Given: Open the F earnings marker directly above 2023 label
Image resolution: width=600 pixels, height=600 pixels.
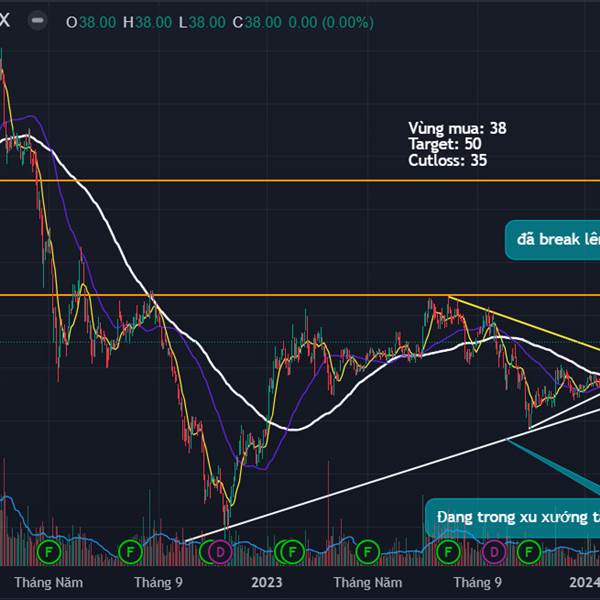Looking at the screenshot, I should 292,552.
